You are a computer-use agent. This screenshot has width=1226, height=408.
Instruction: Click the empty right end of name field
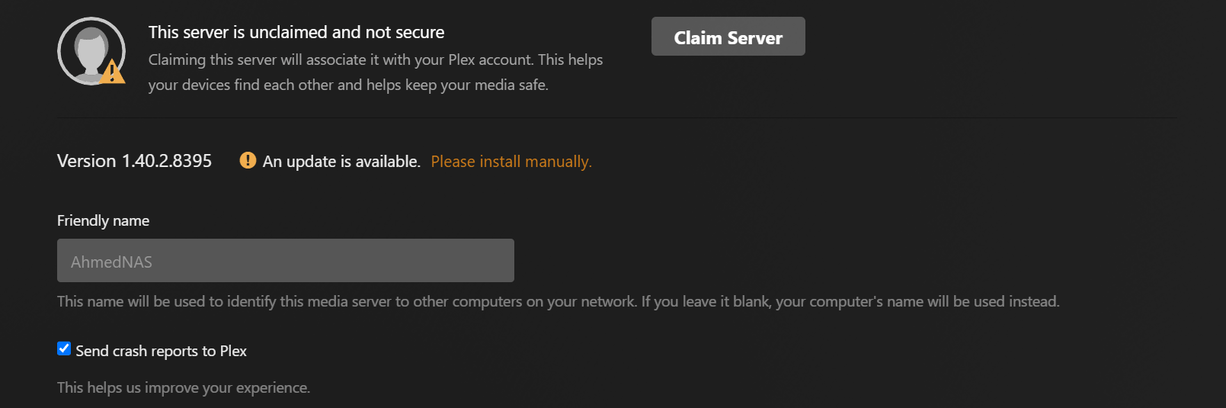coord(470,260)
